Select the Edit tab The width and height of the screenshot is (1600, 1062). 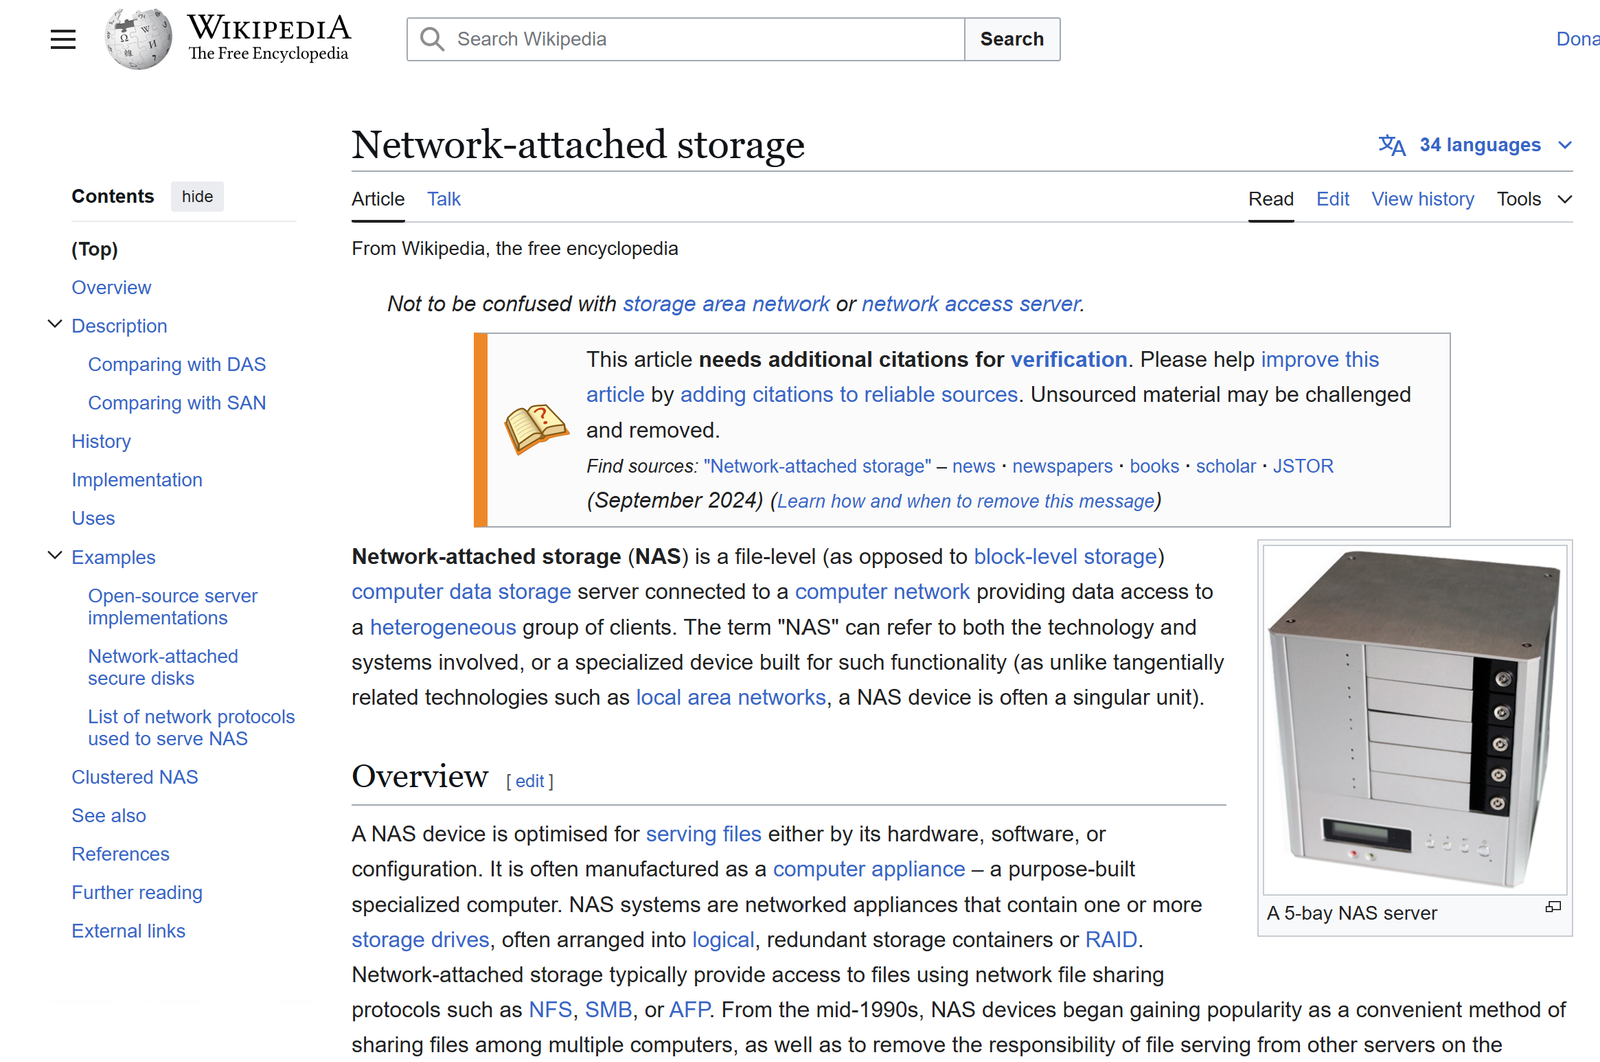[x=1332, y=199]
